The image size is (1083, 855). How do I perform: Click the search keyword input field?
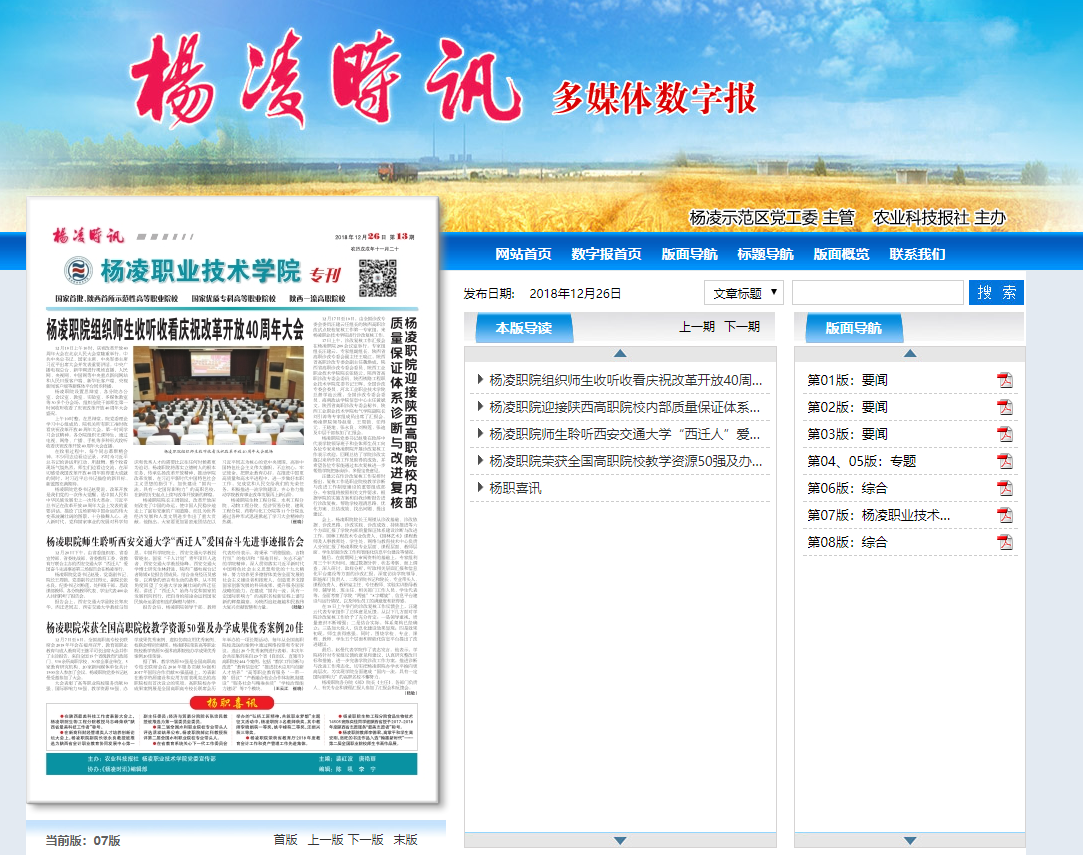(x=877, y=293)
